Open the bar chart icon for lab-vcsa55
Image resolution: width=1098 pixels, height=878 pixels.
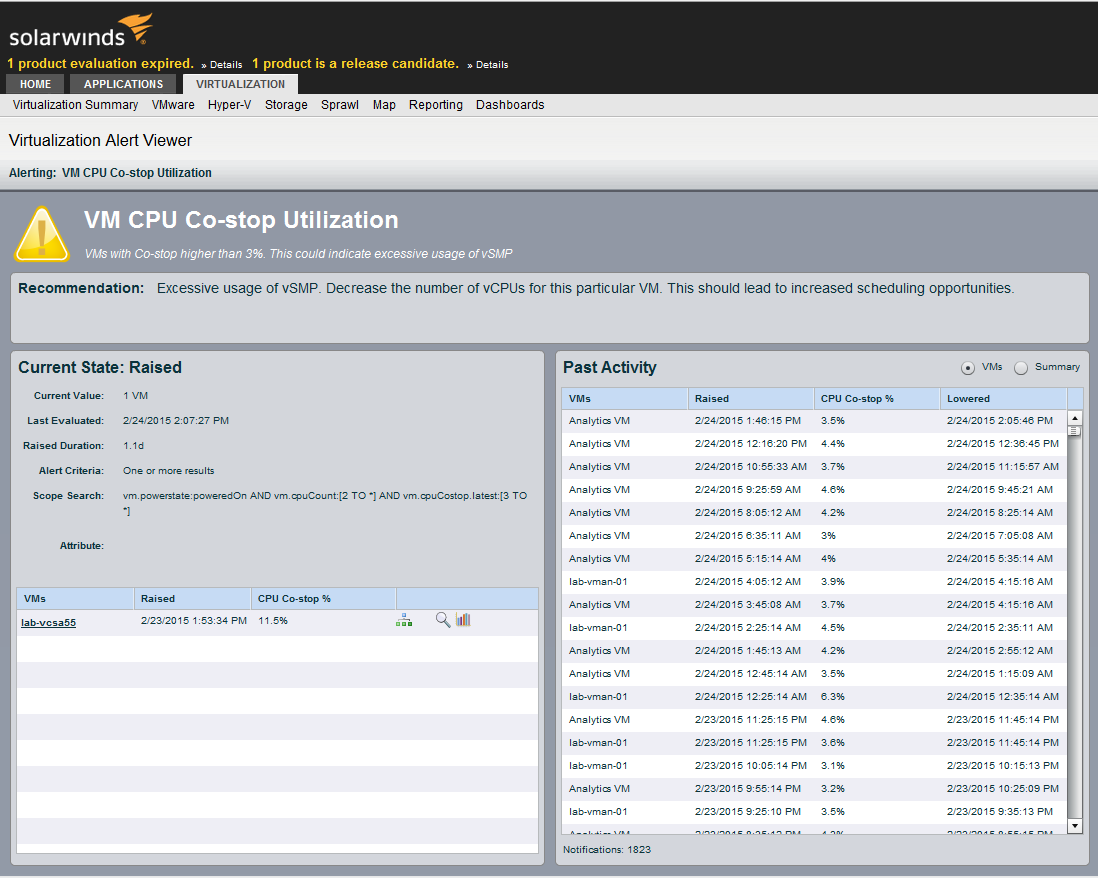point(464,620)
